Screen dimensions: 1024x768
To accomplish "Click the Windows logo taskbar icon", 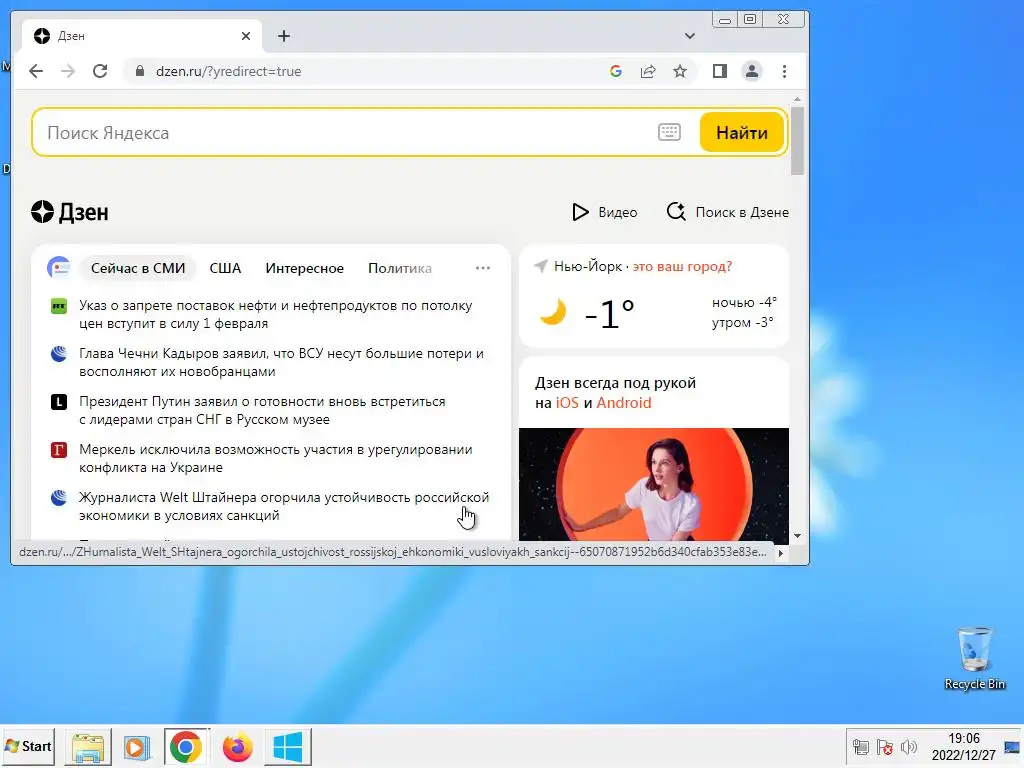I will (288, 747).
